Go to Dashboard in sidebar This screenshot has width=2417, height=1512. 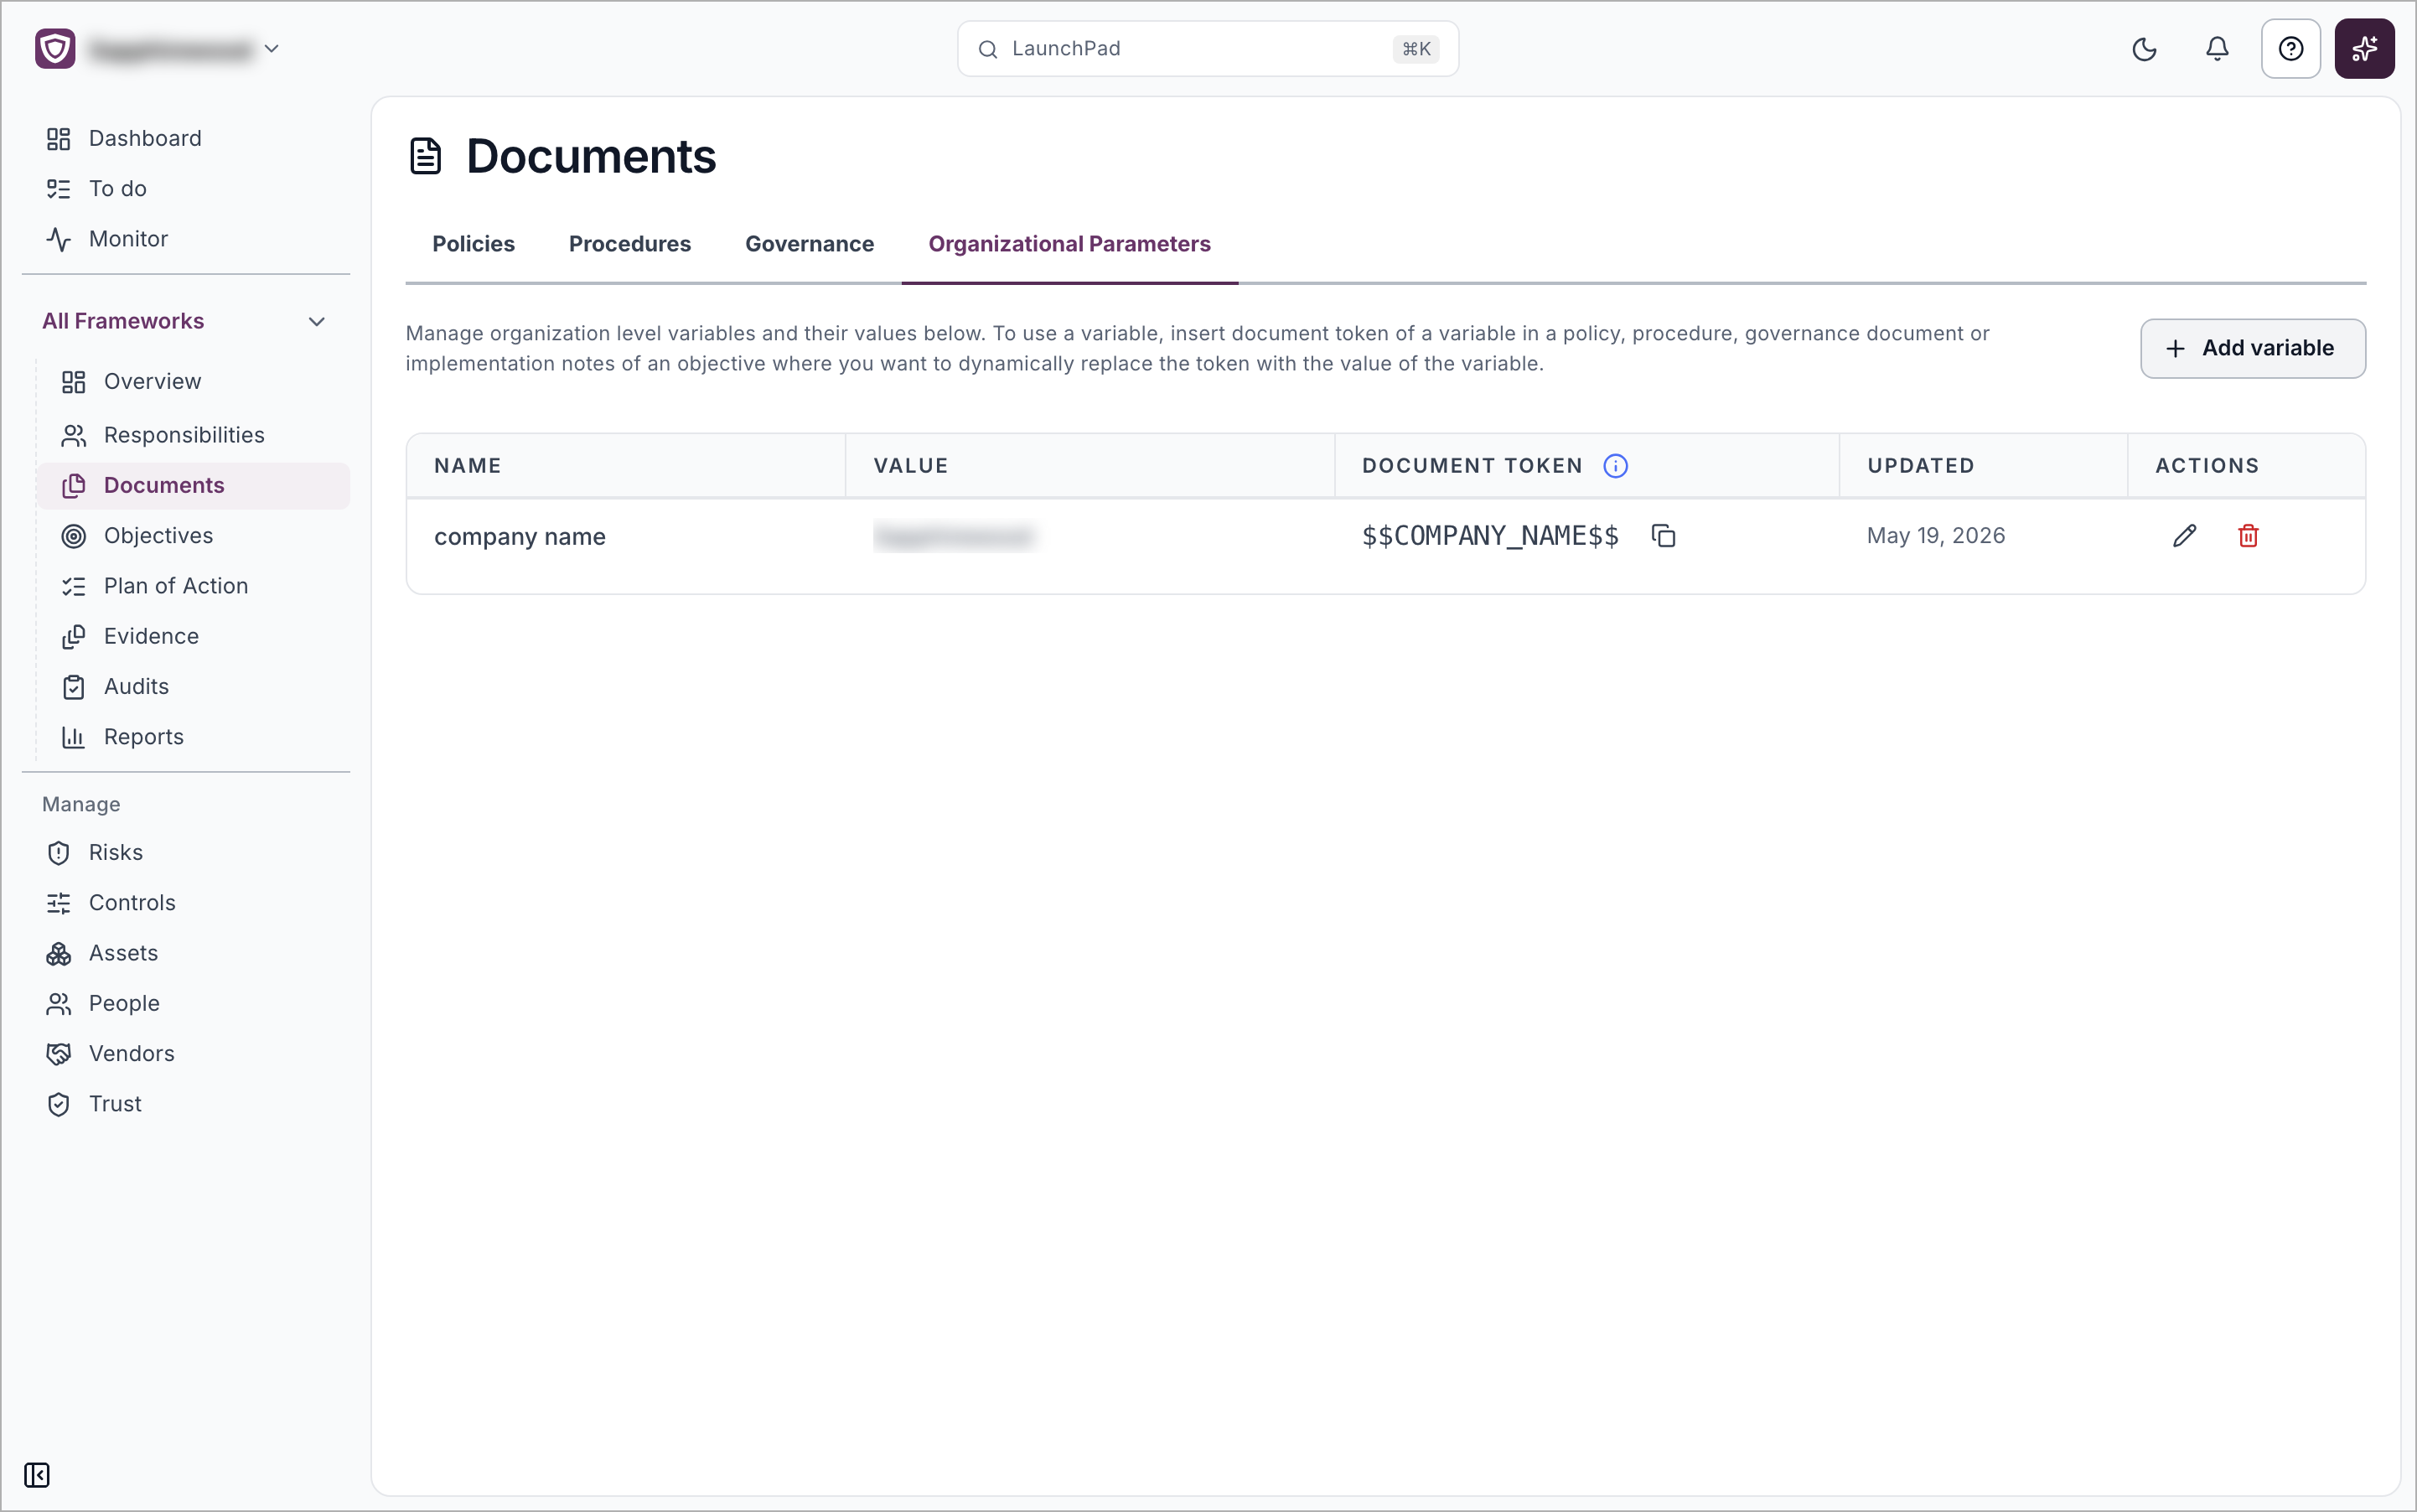point(186,138)
